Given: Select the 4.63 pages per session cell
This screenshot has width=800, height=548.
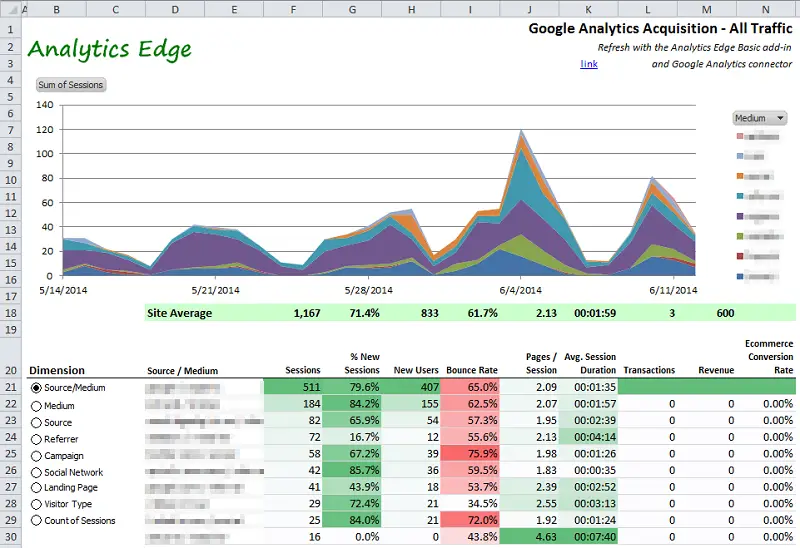Looking at the screenshot, I should point(529,537).
